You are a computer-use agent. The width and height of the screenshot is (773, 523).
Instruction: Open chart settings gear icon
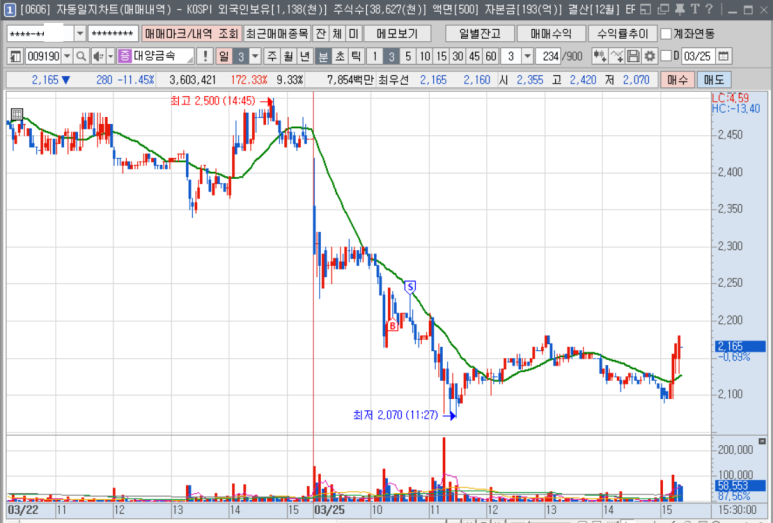(650, 56)
